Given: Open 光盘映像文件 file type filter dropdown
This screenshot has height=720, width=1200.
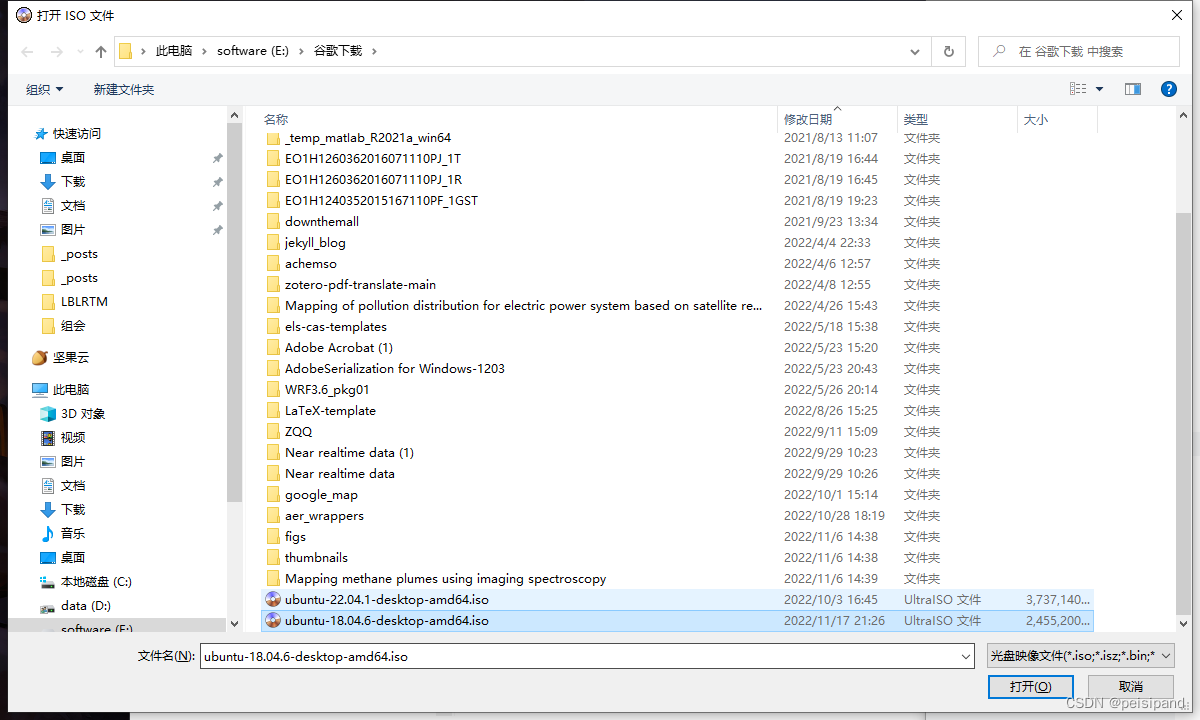Looking at the screenshot, I should (x=1080, y=656).
